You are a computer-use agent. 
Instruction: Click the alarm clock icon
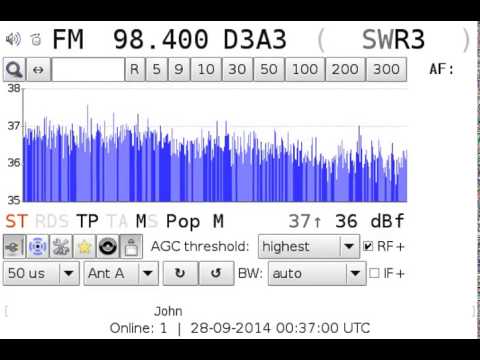point(36,39)
